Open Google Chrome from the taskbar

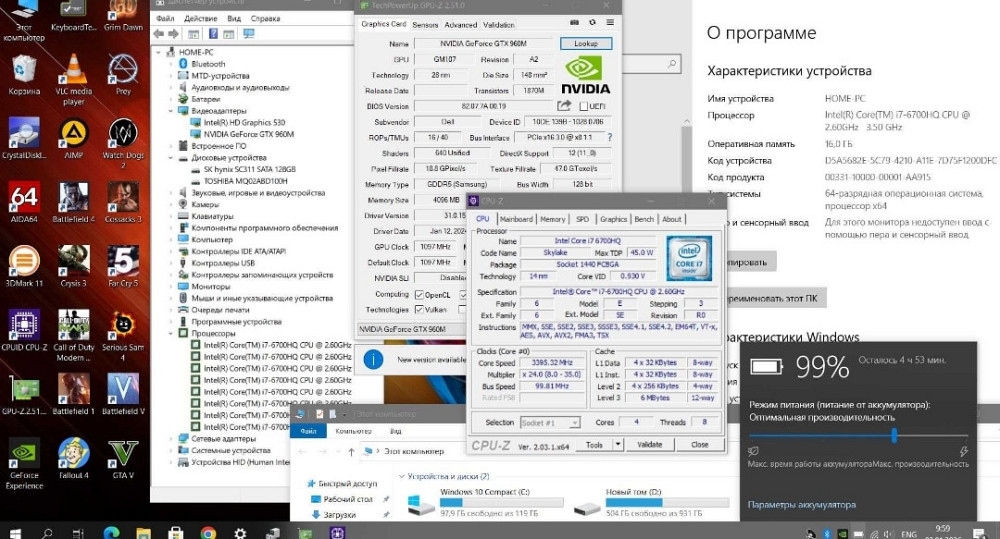point(208,533)
